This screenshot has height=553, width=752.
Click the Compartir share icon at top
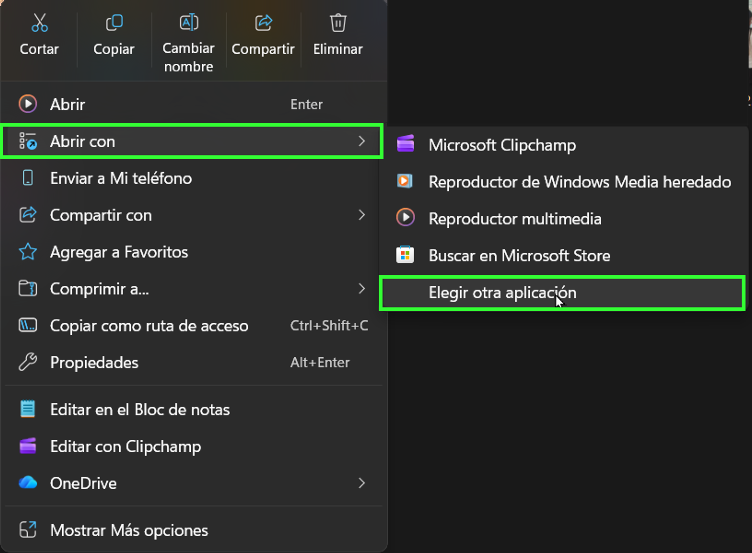click(263, 23)
